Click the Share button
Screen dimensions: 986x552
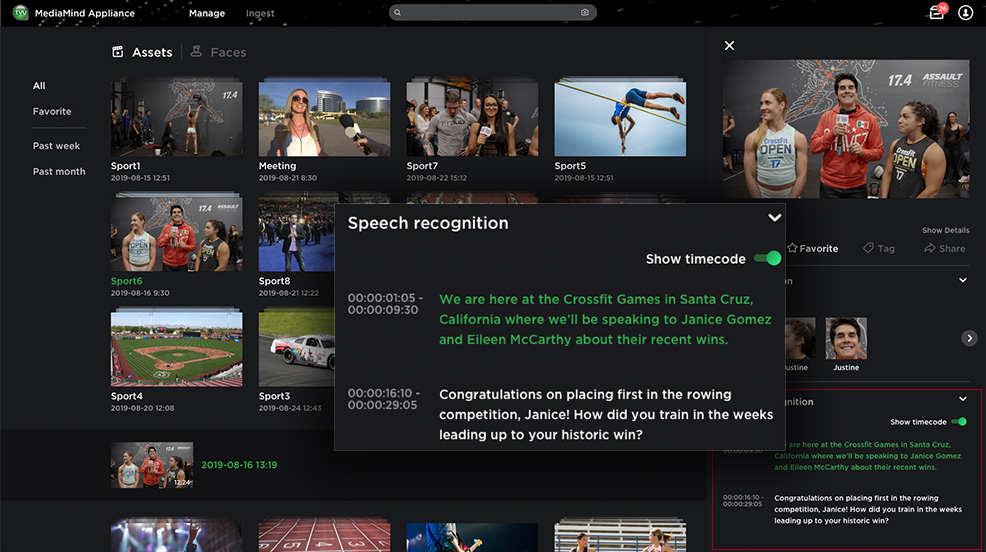pyautogui.click(x=944, y=248)
